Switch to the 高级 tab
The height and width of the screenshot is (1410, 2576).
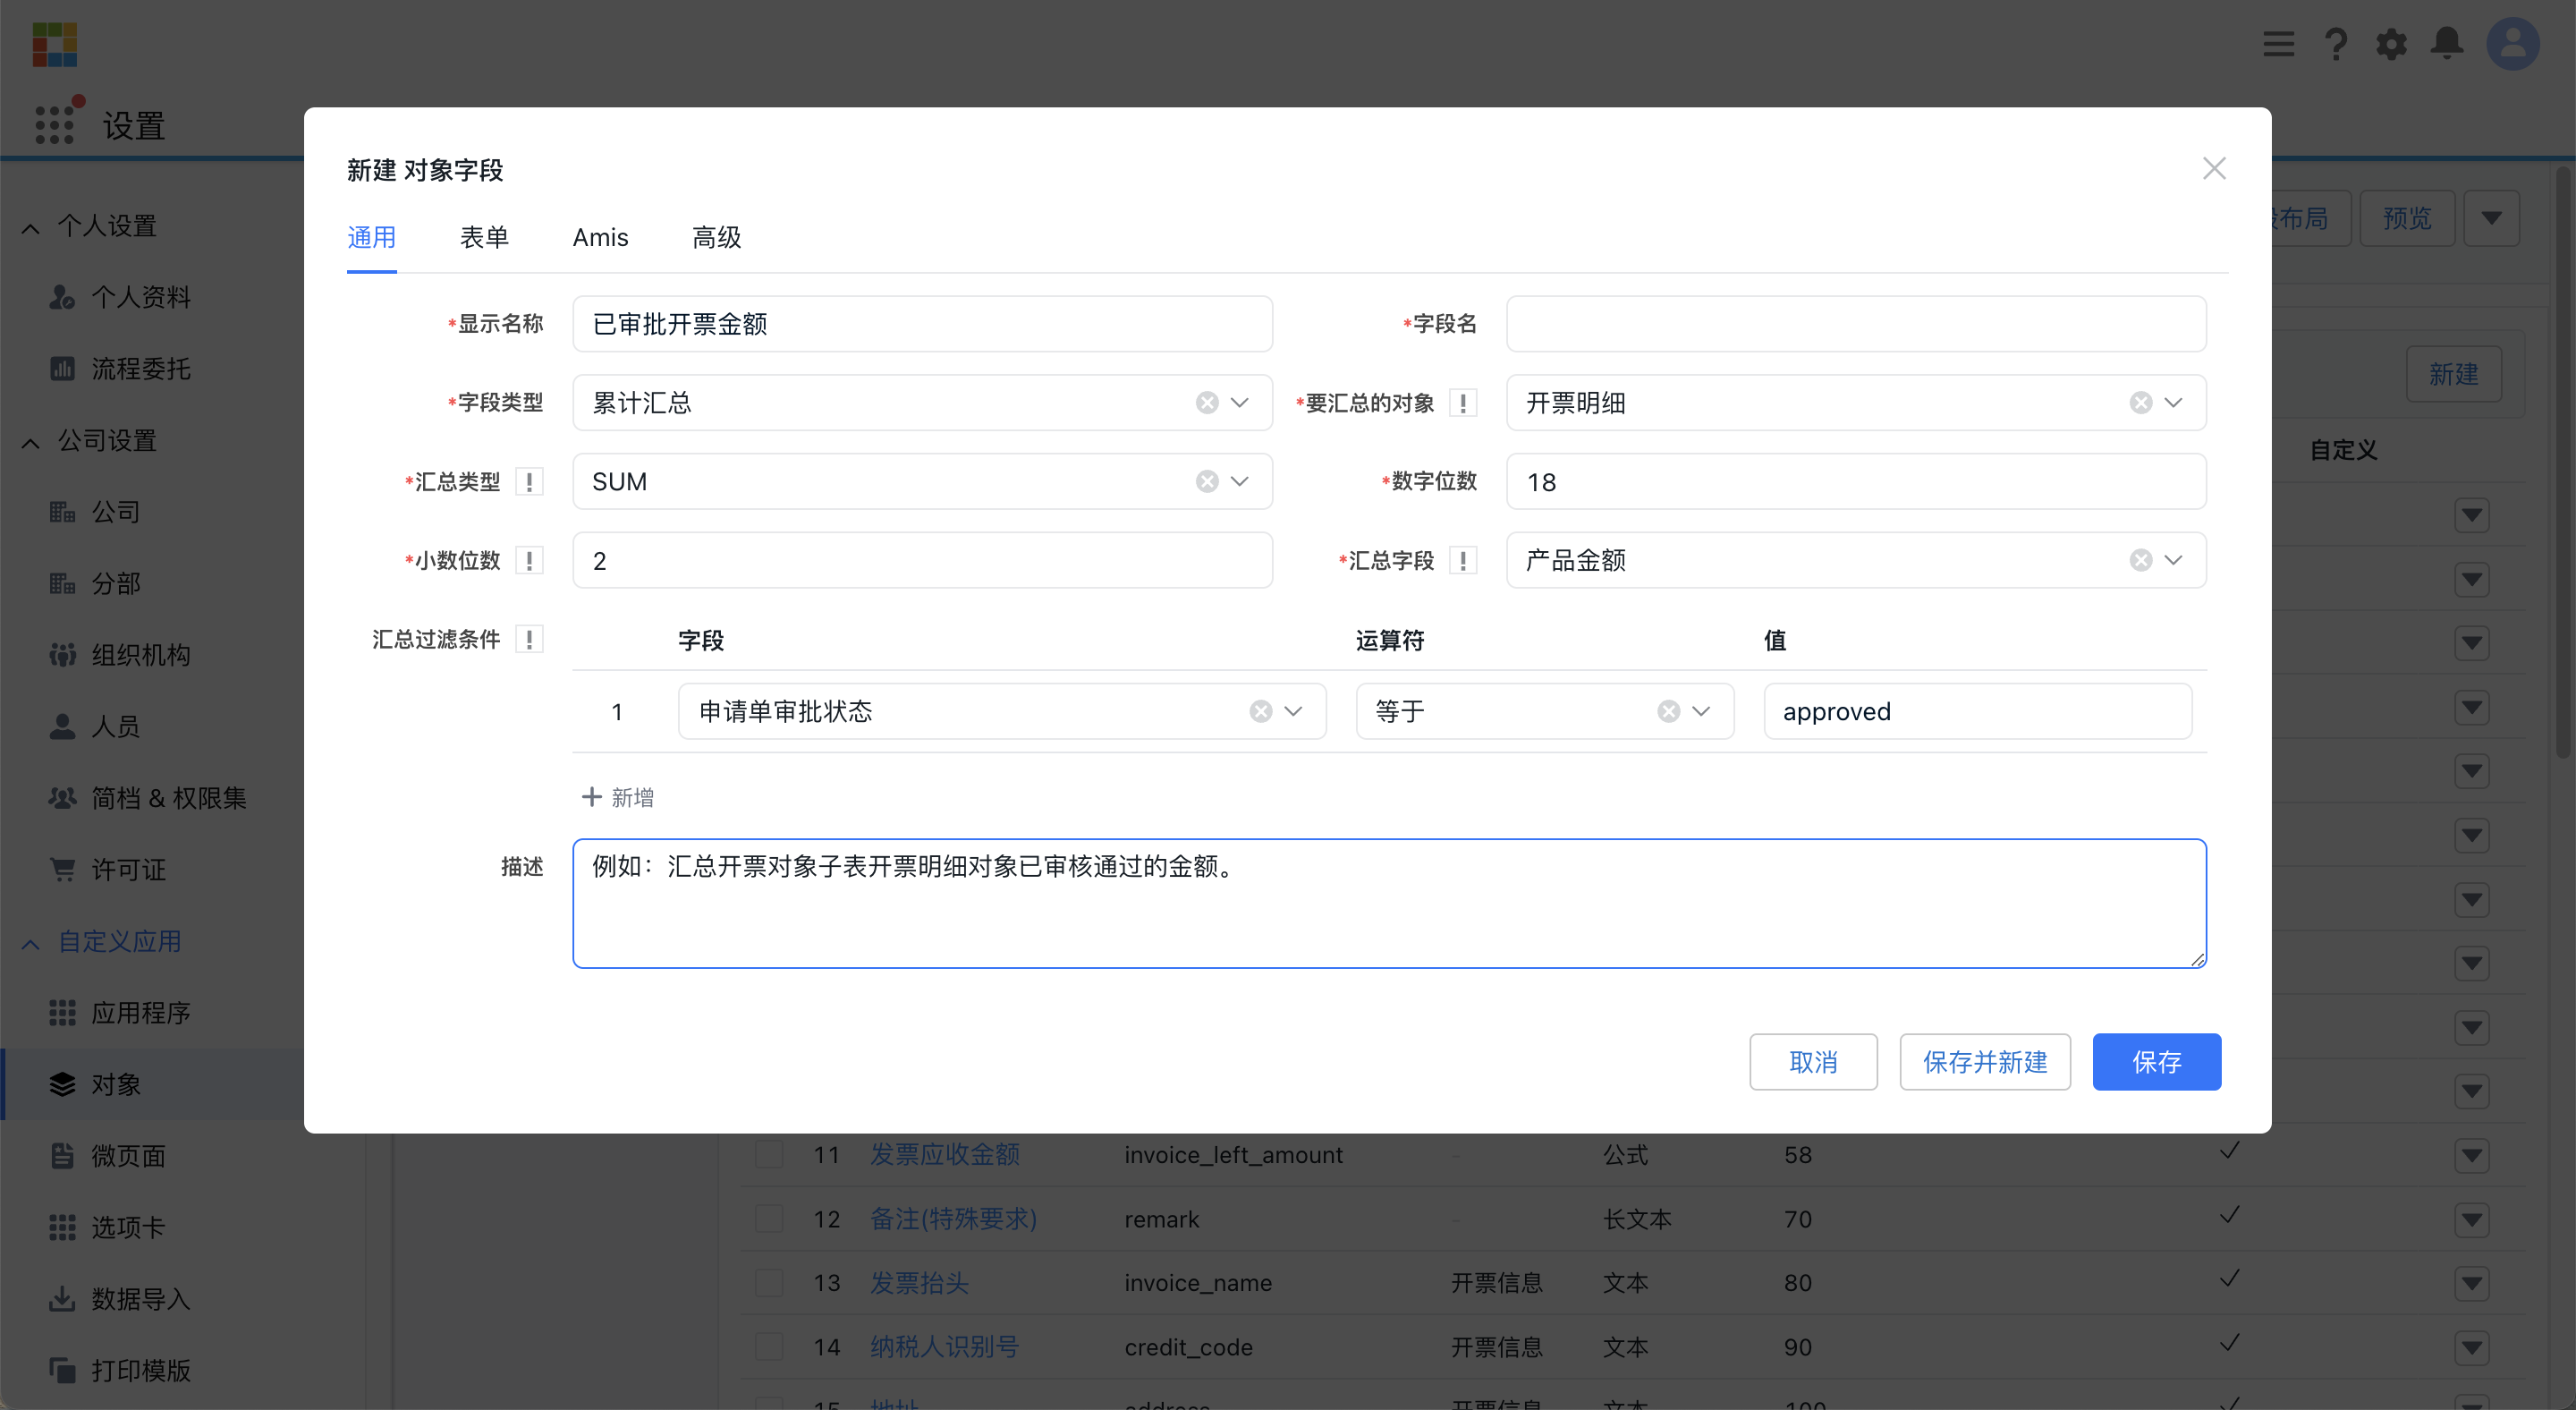(x=716, y=237)
